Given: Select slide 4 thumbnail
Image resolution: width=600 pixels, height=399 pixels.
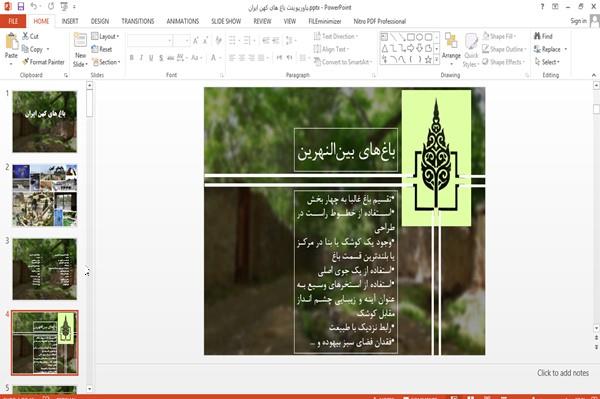Looking at the screenshot, I should tap(45, 343).
